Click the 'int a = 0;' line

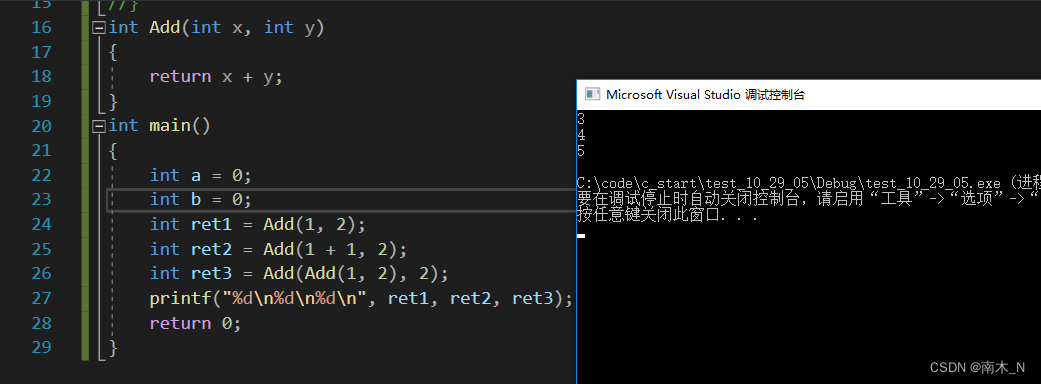200,176
